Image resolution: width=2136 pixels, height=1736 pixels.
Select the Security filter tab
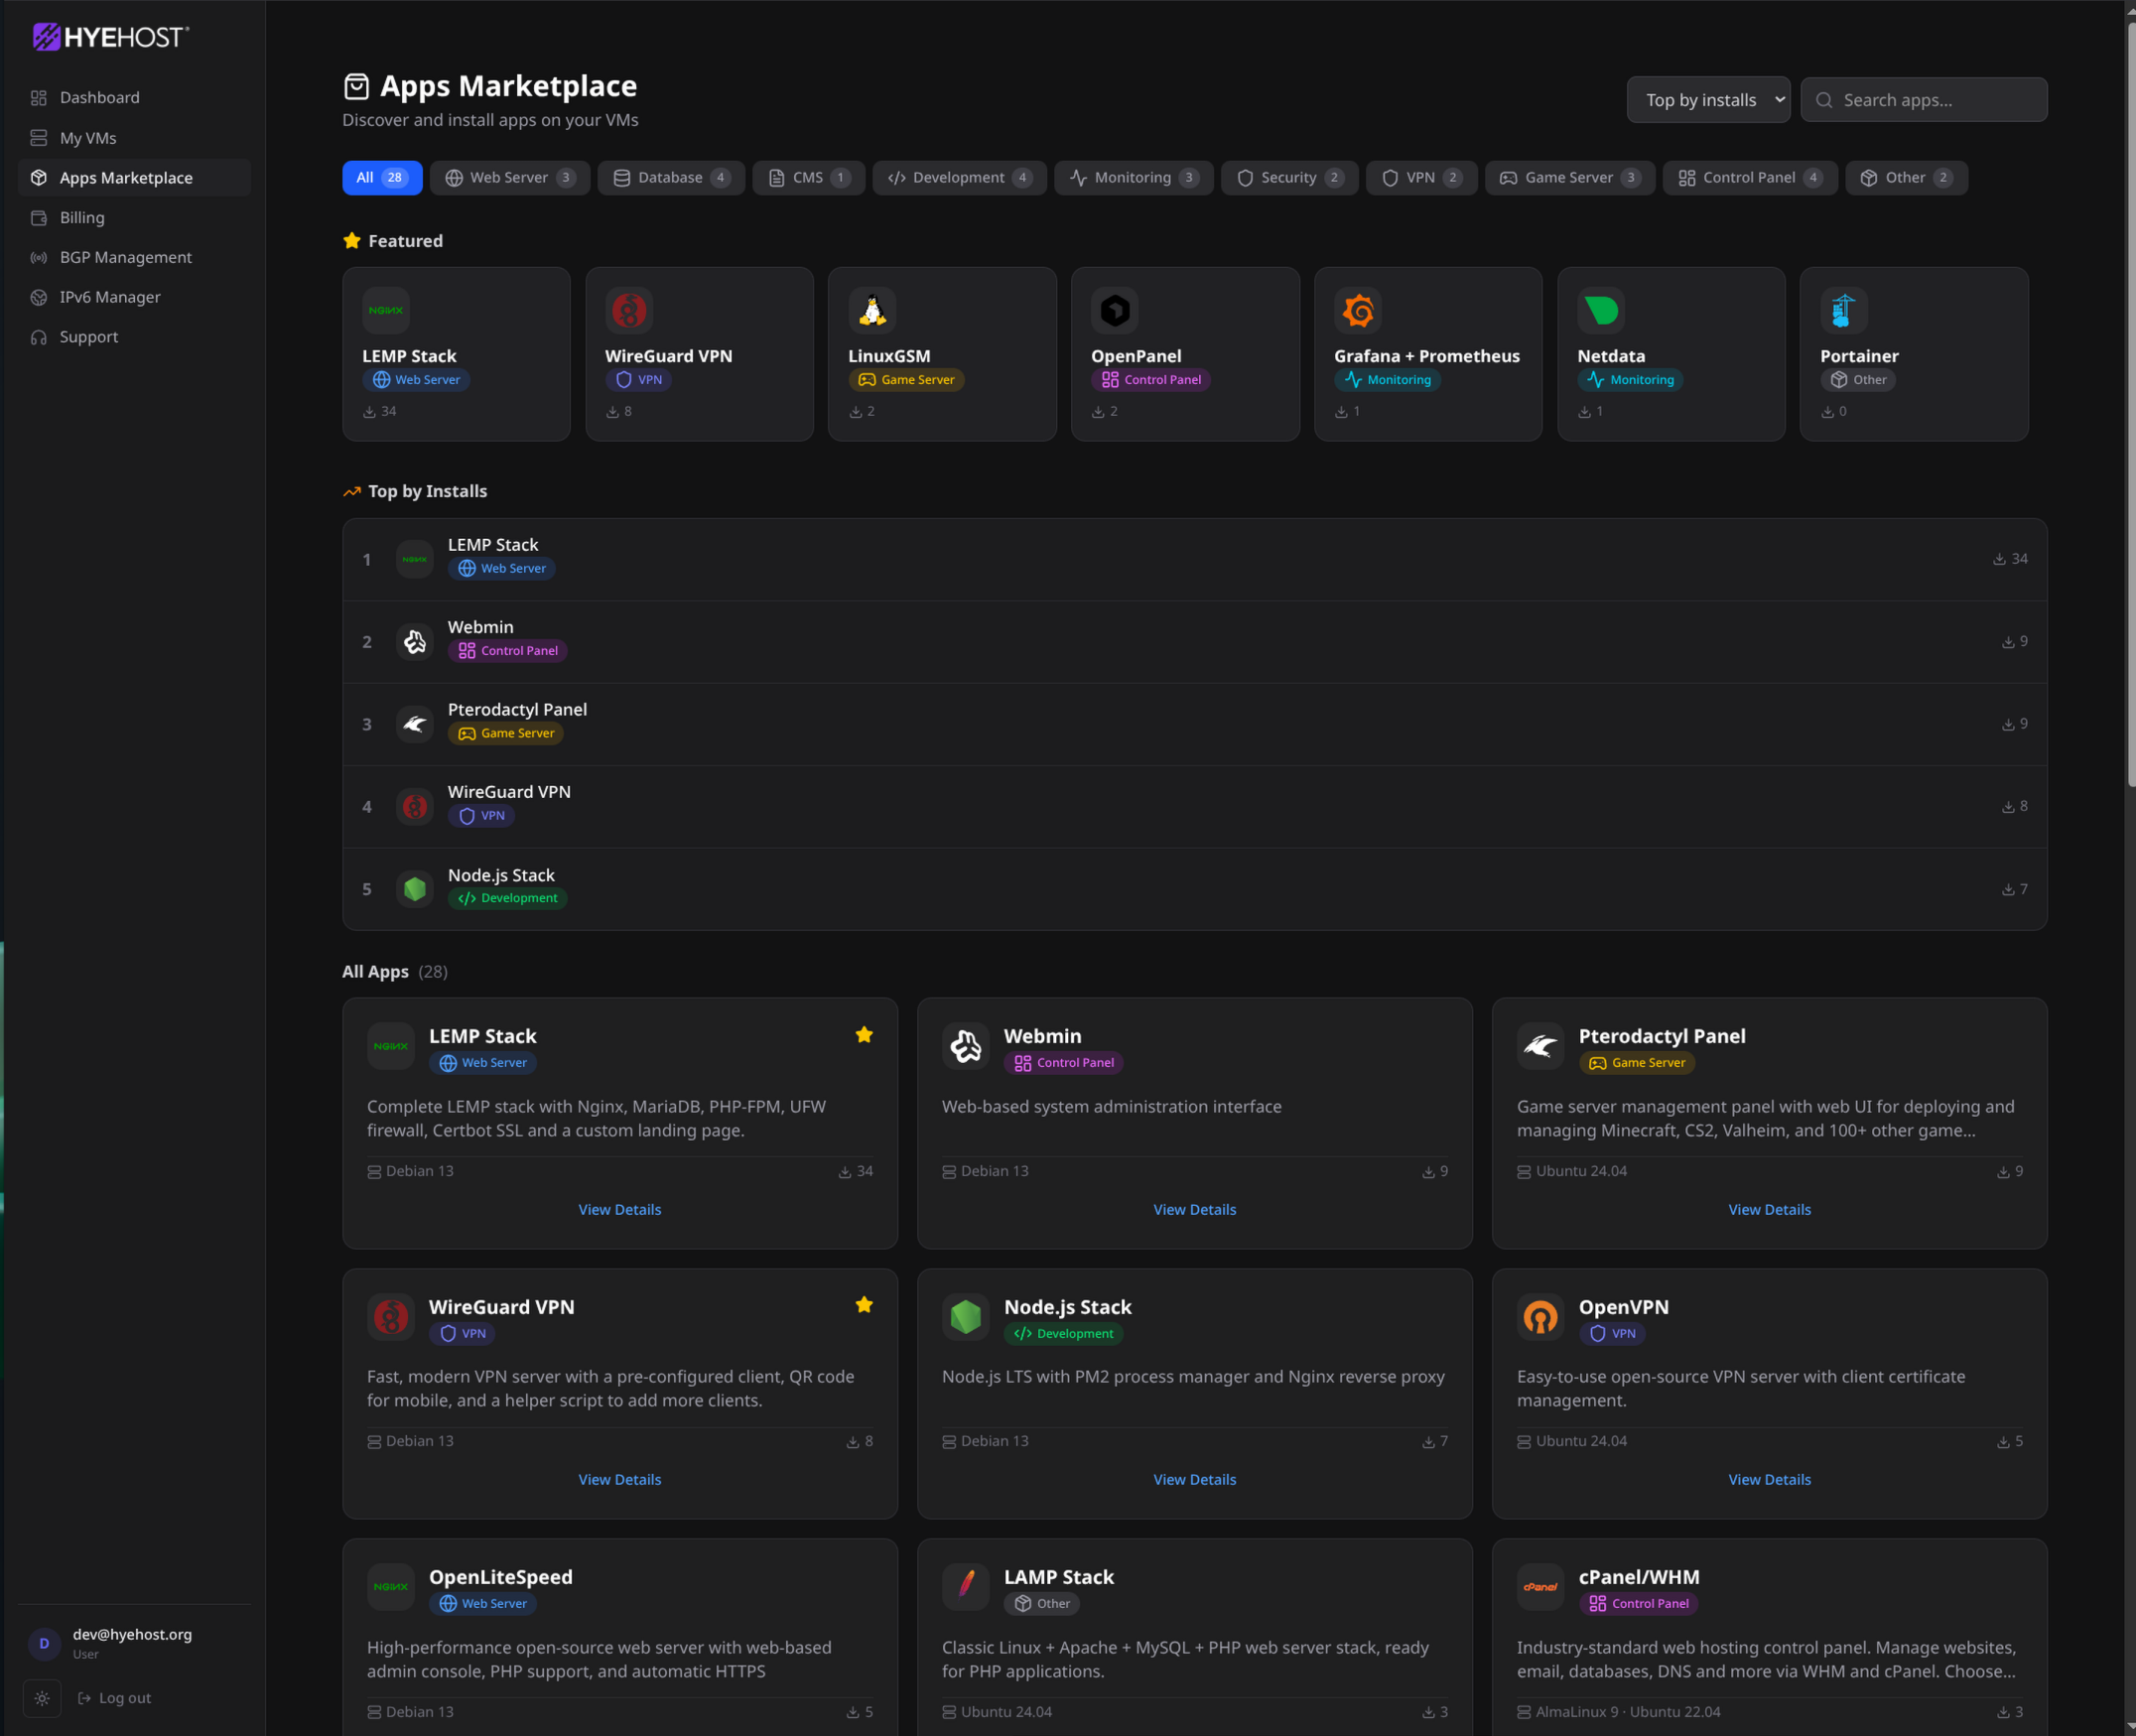(x=1290, y=177)
